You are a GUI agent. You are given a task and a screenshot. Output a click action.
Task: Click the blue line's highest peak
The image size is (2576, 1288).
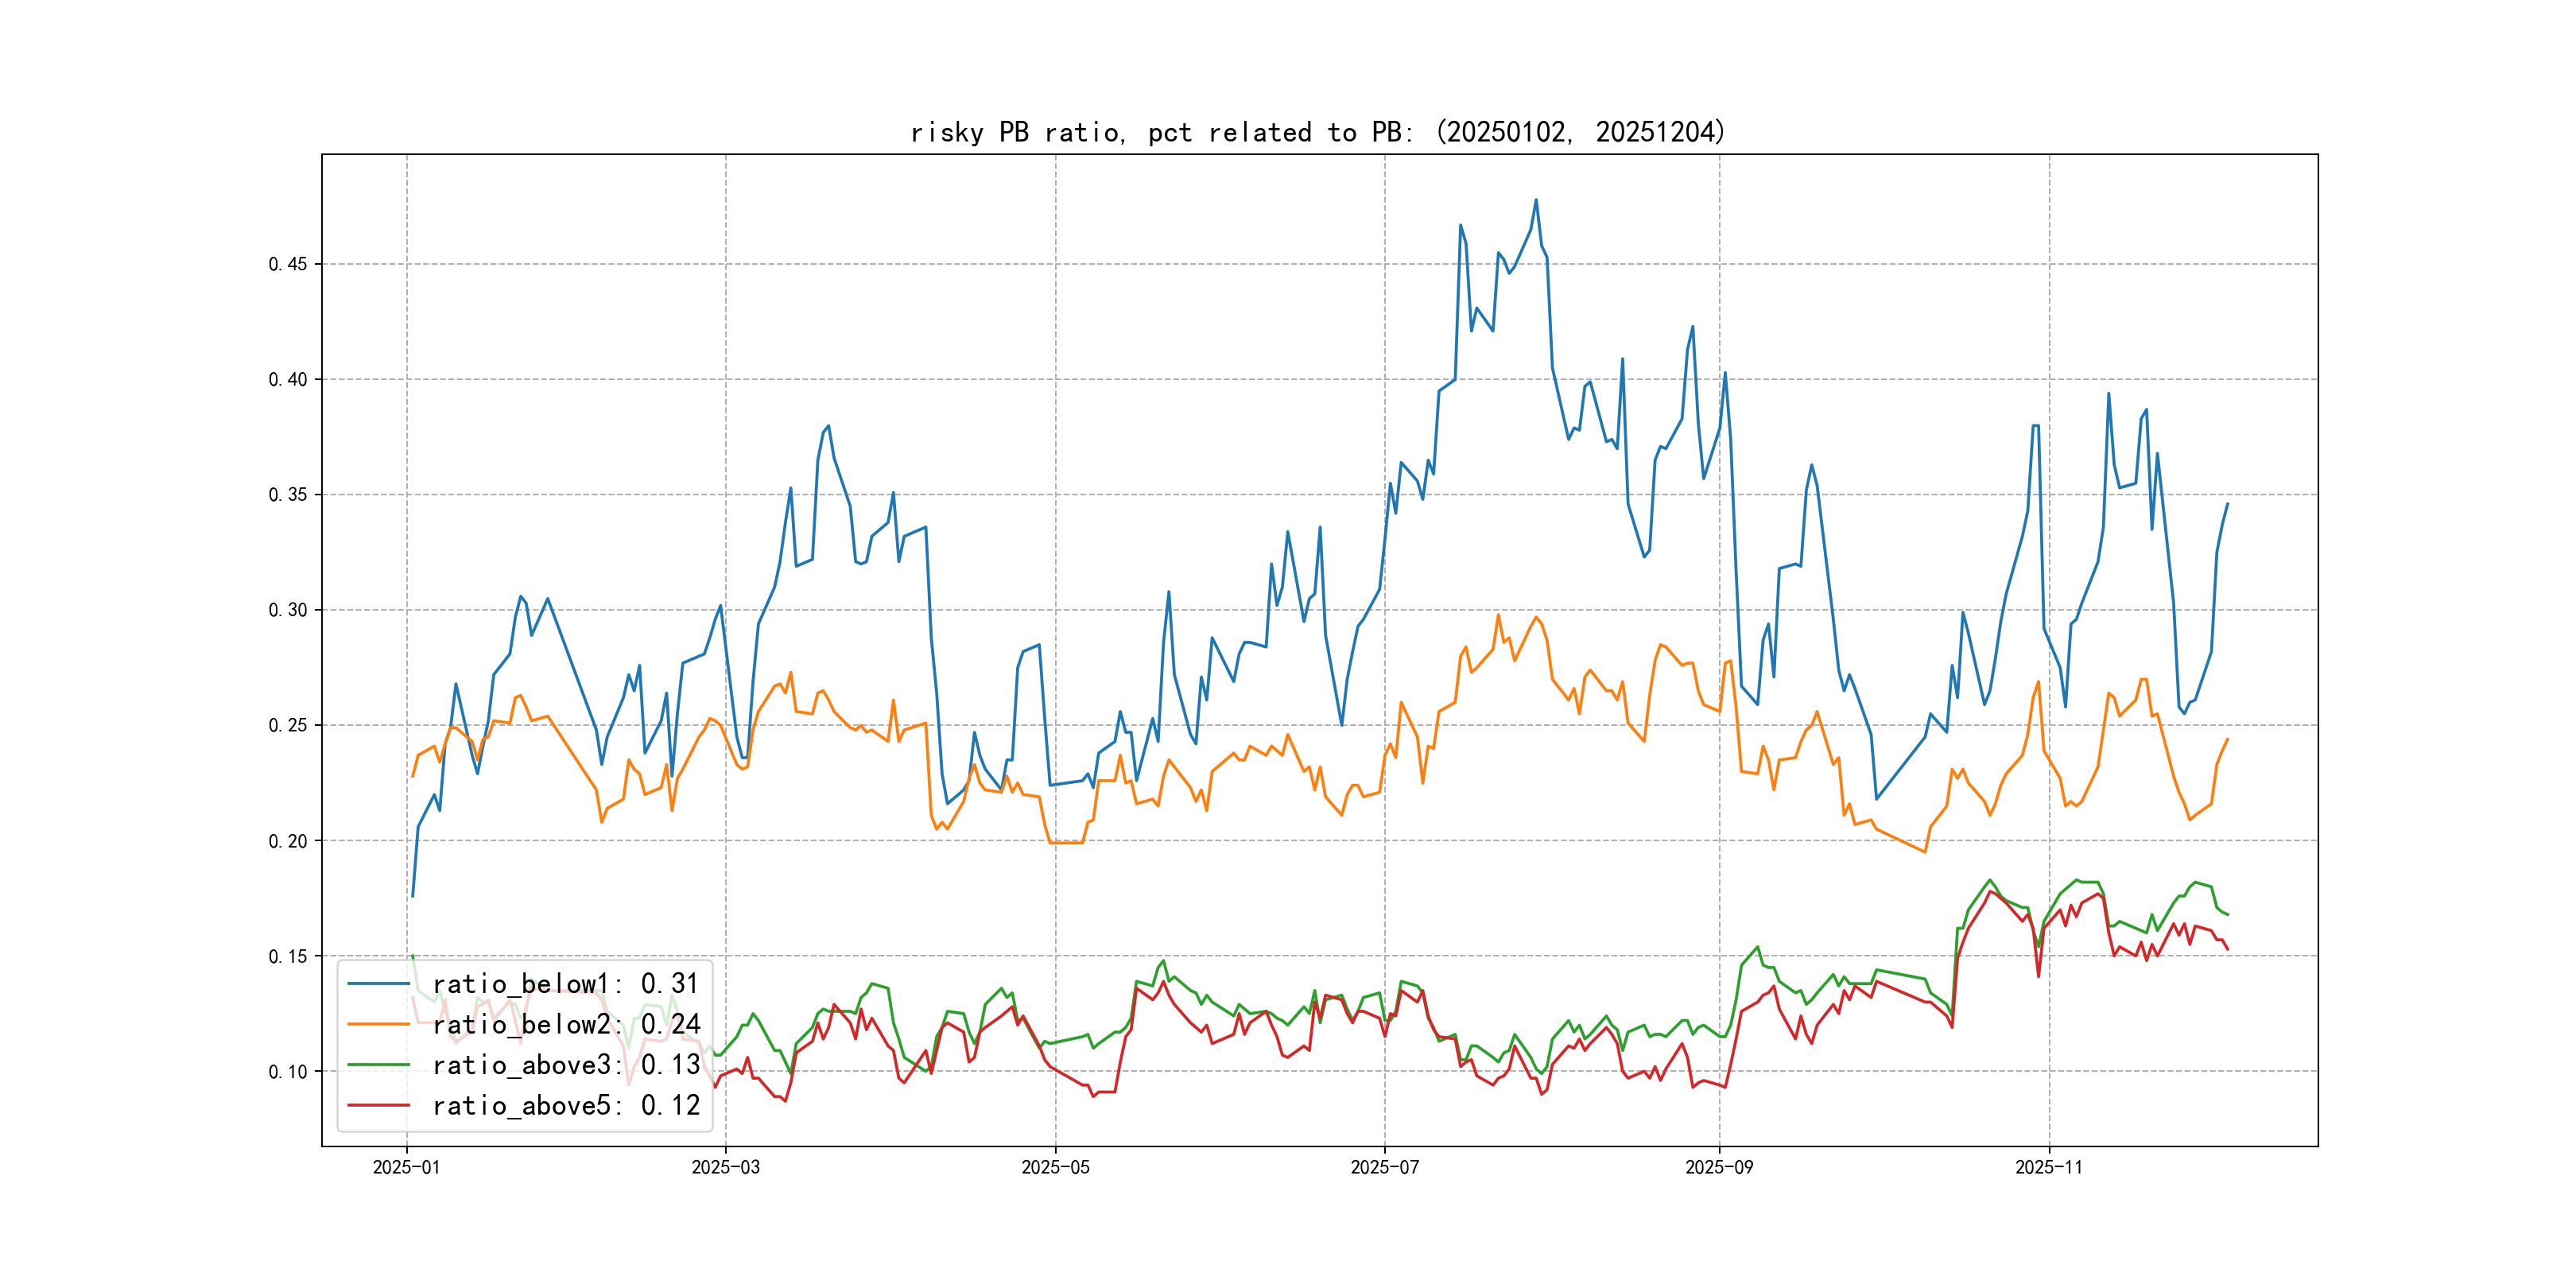click(x=1536, y=200)
